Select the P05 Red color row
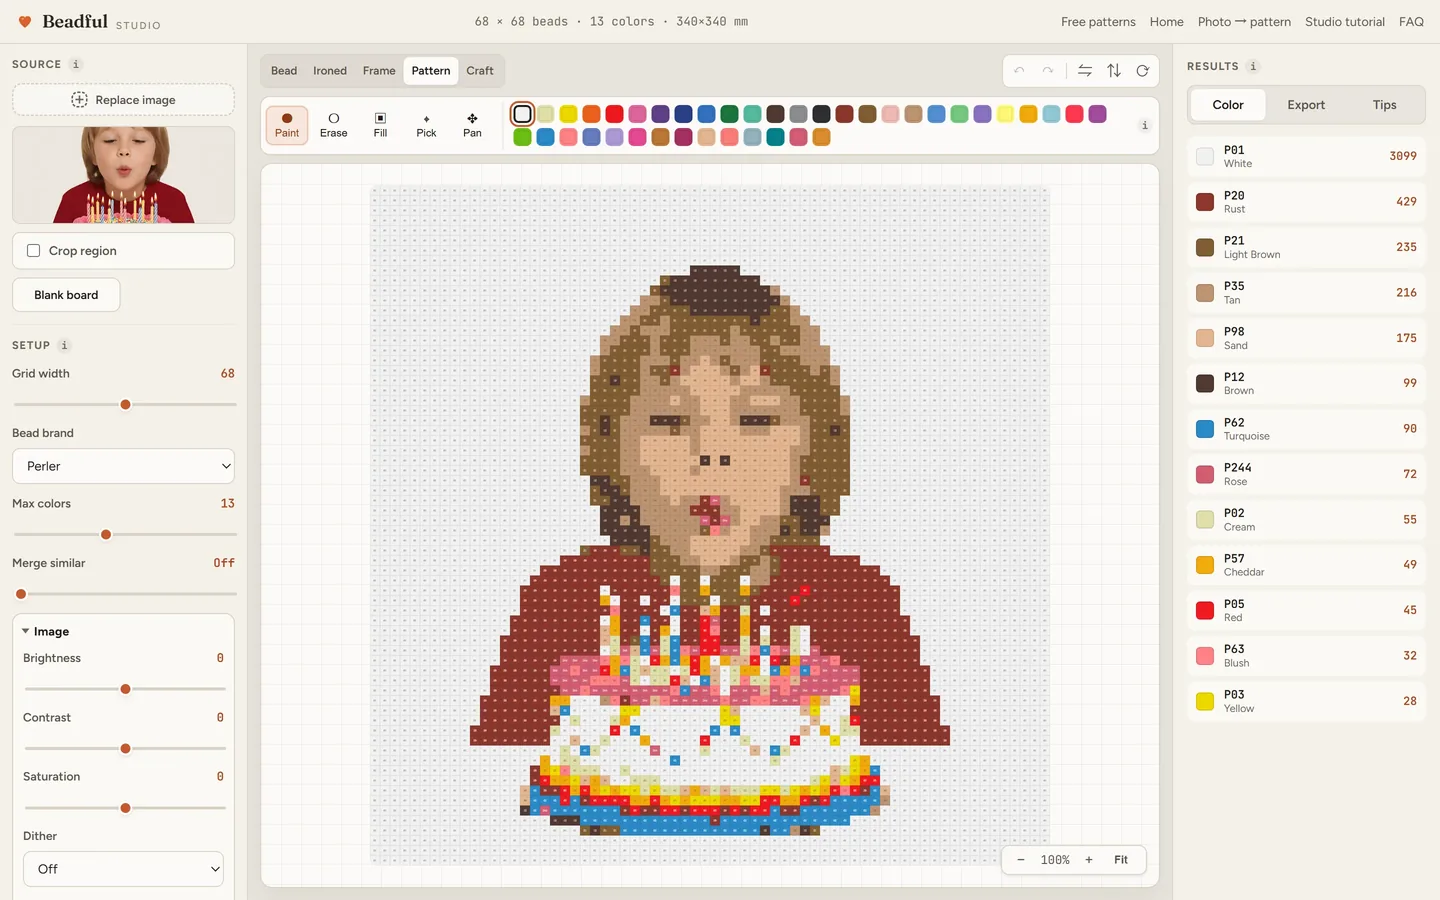Screen dimensions: 1440x900 click(1306, 611)
